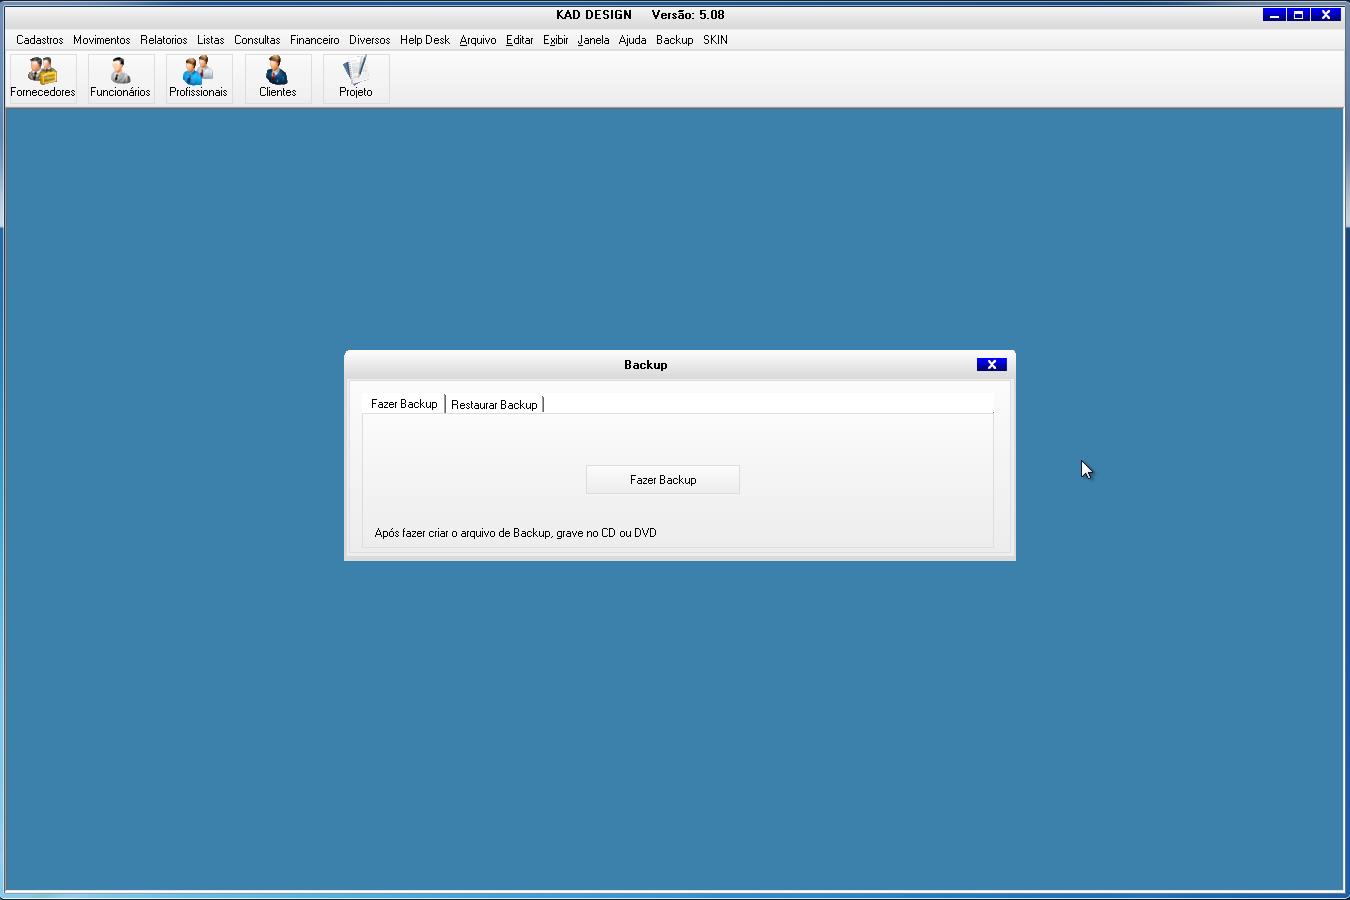Open Profissionais from the toolbar
Screen dimensions: 1350x900
[198, 78]
